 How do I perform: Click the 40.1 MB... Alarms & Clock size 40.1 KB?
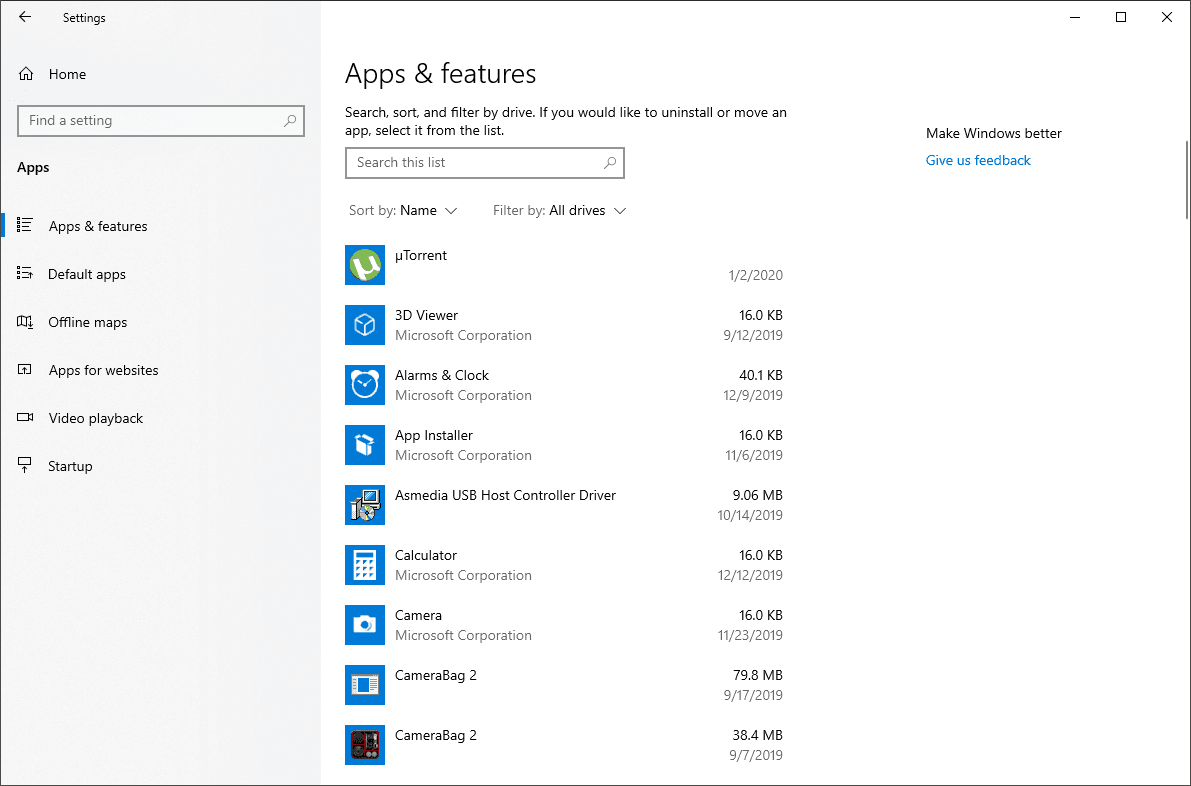[x=760, y=375]
